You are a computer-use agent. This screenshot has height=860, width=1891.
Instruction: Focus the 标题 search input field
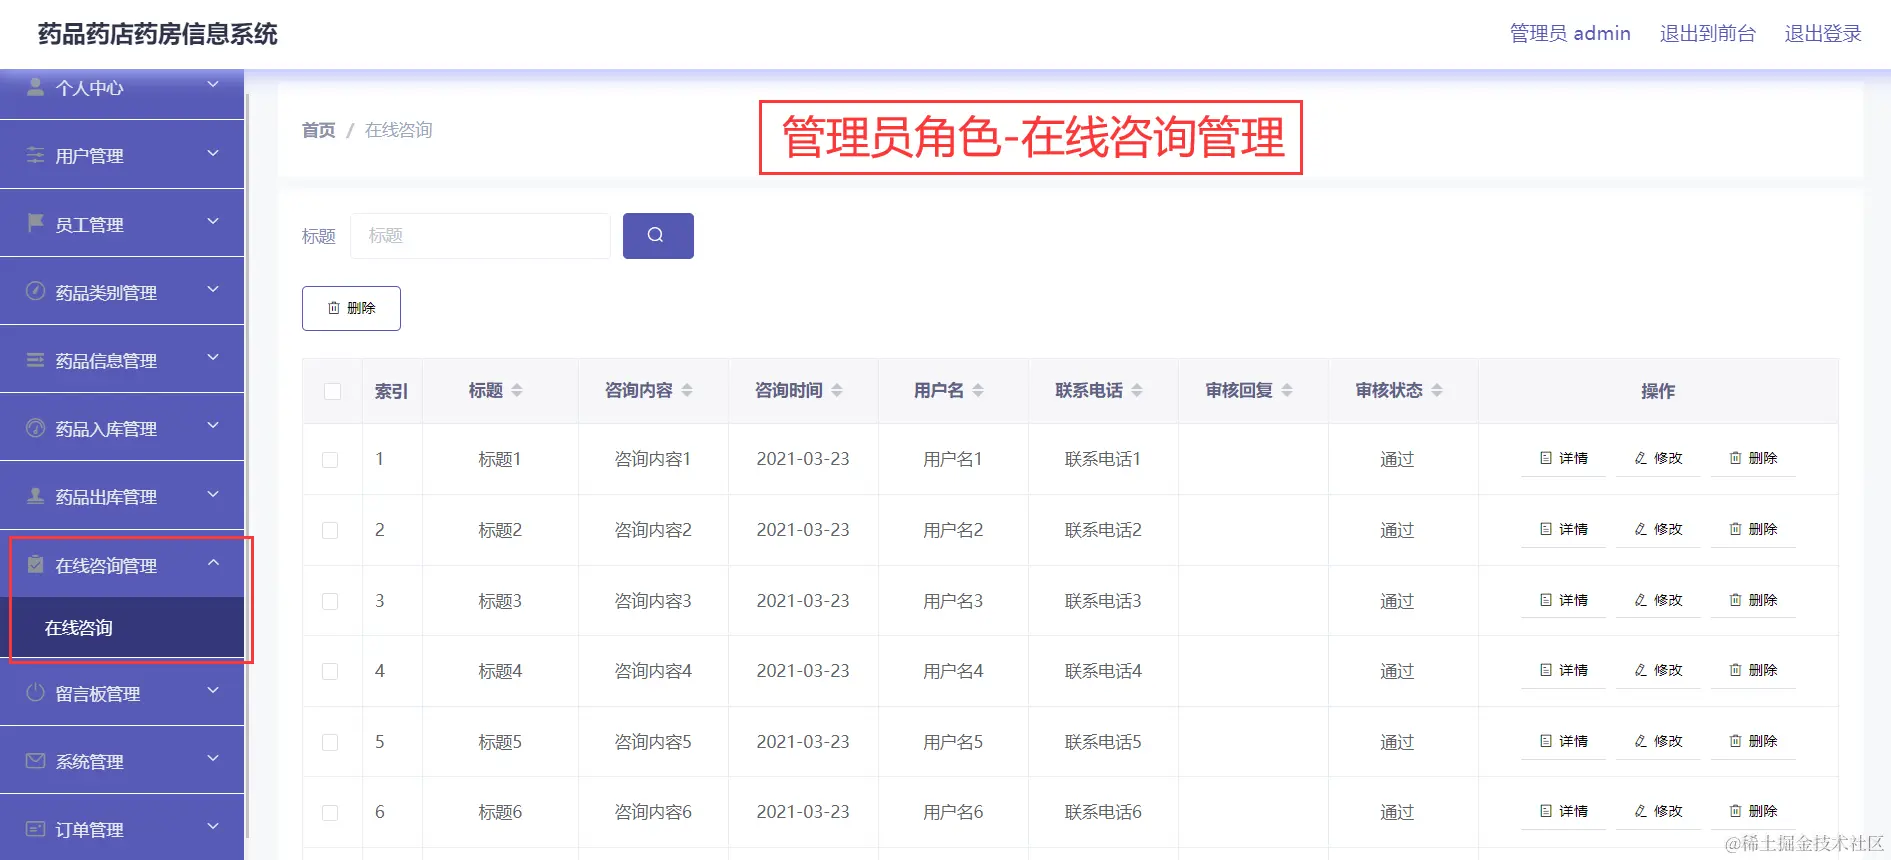coord(480,236)
